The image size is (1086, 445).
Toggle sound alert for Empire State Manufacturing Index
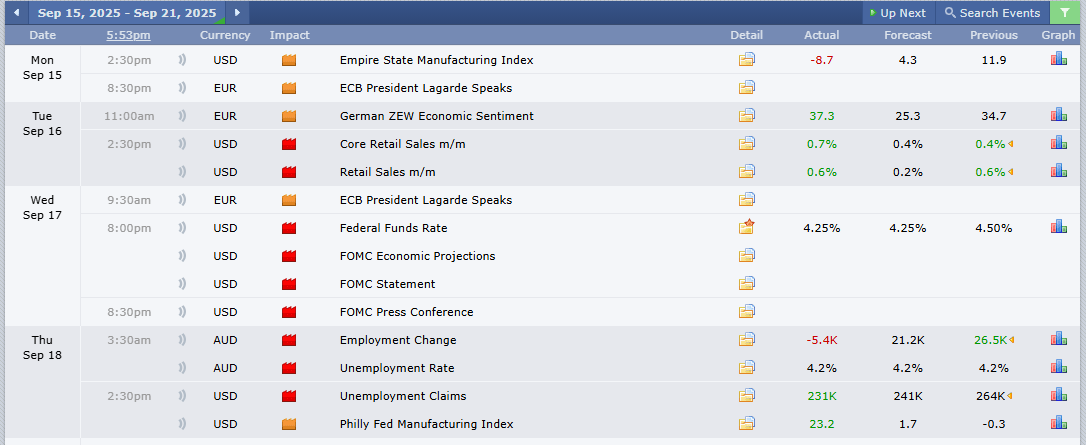(182, 60)
